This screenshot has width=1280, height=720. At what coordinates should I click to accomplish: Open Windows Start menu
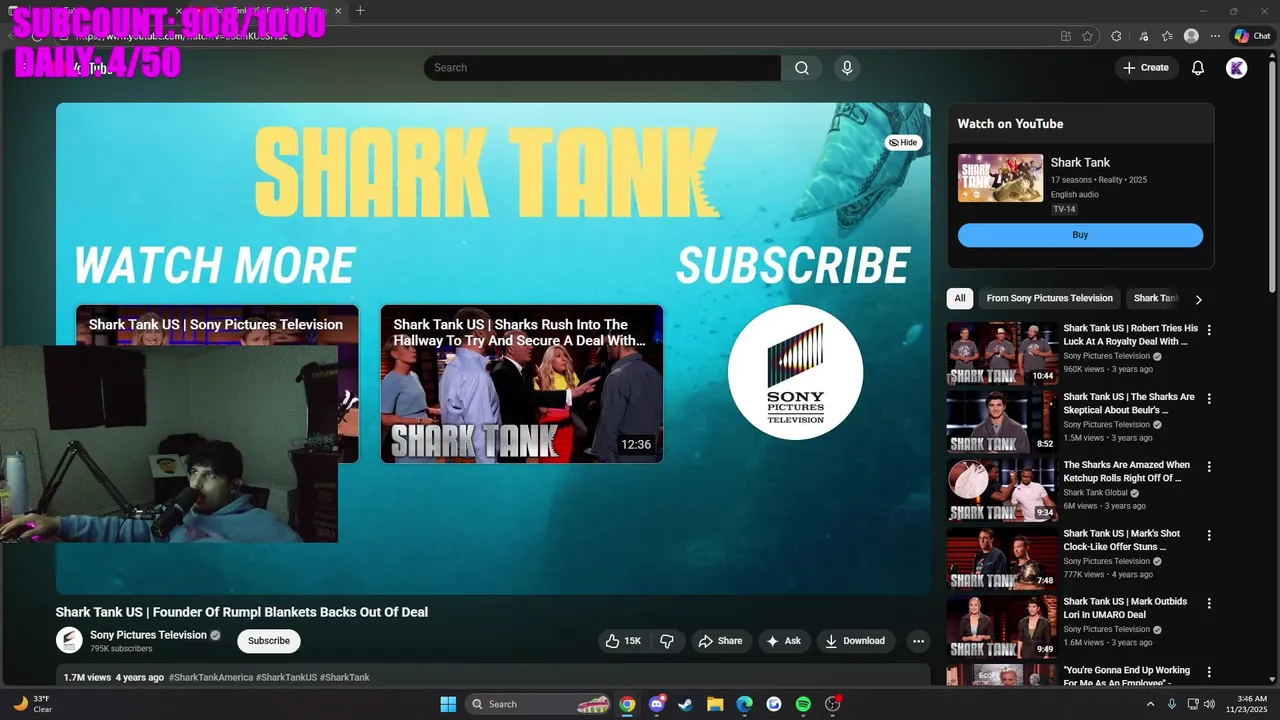click(x=448, y=704)
